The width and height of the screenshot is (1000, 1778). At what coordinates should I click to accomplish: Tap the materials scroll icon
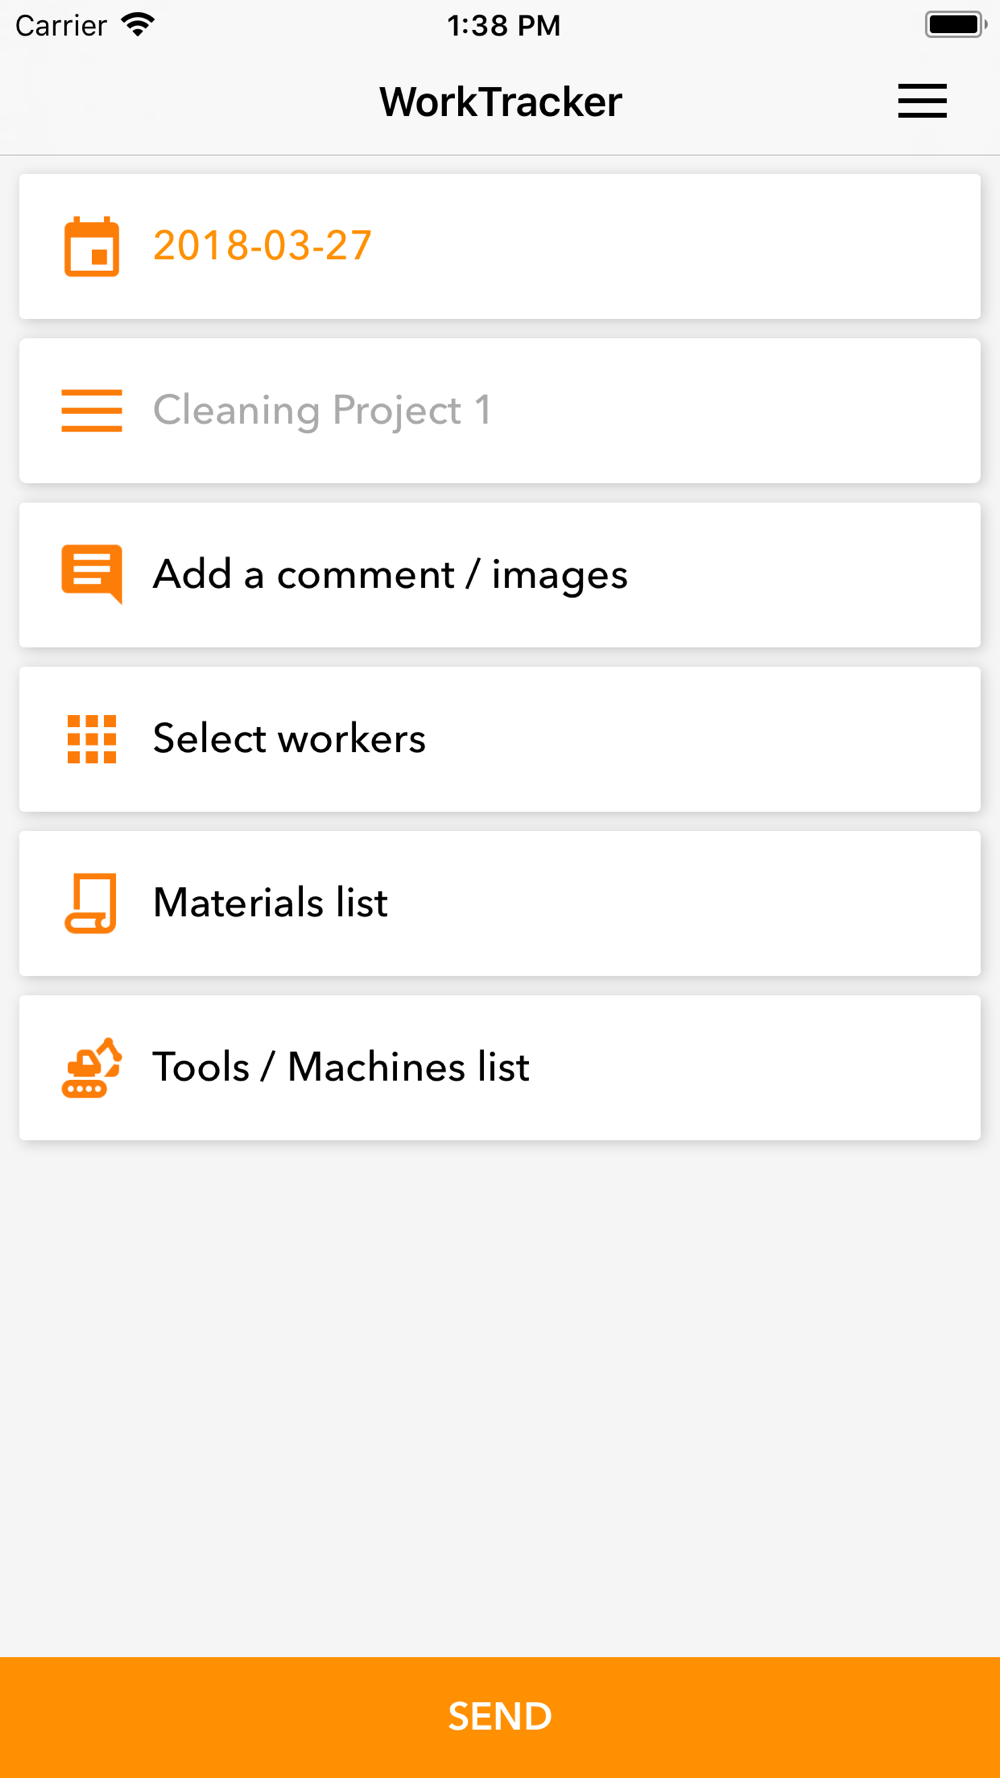pyautogui.click(x=91, y=903)
